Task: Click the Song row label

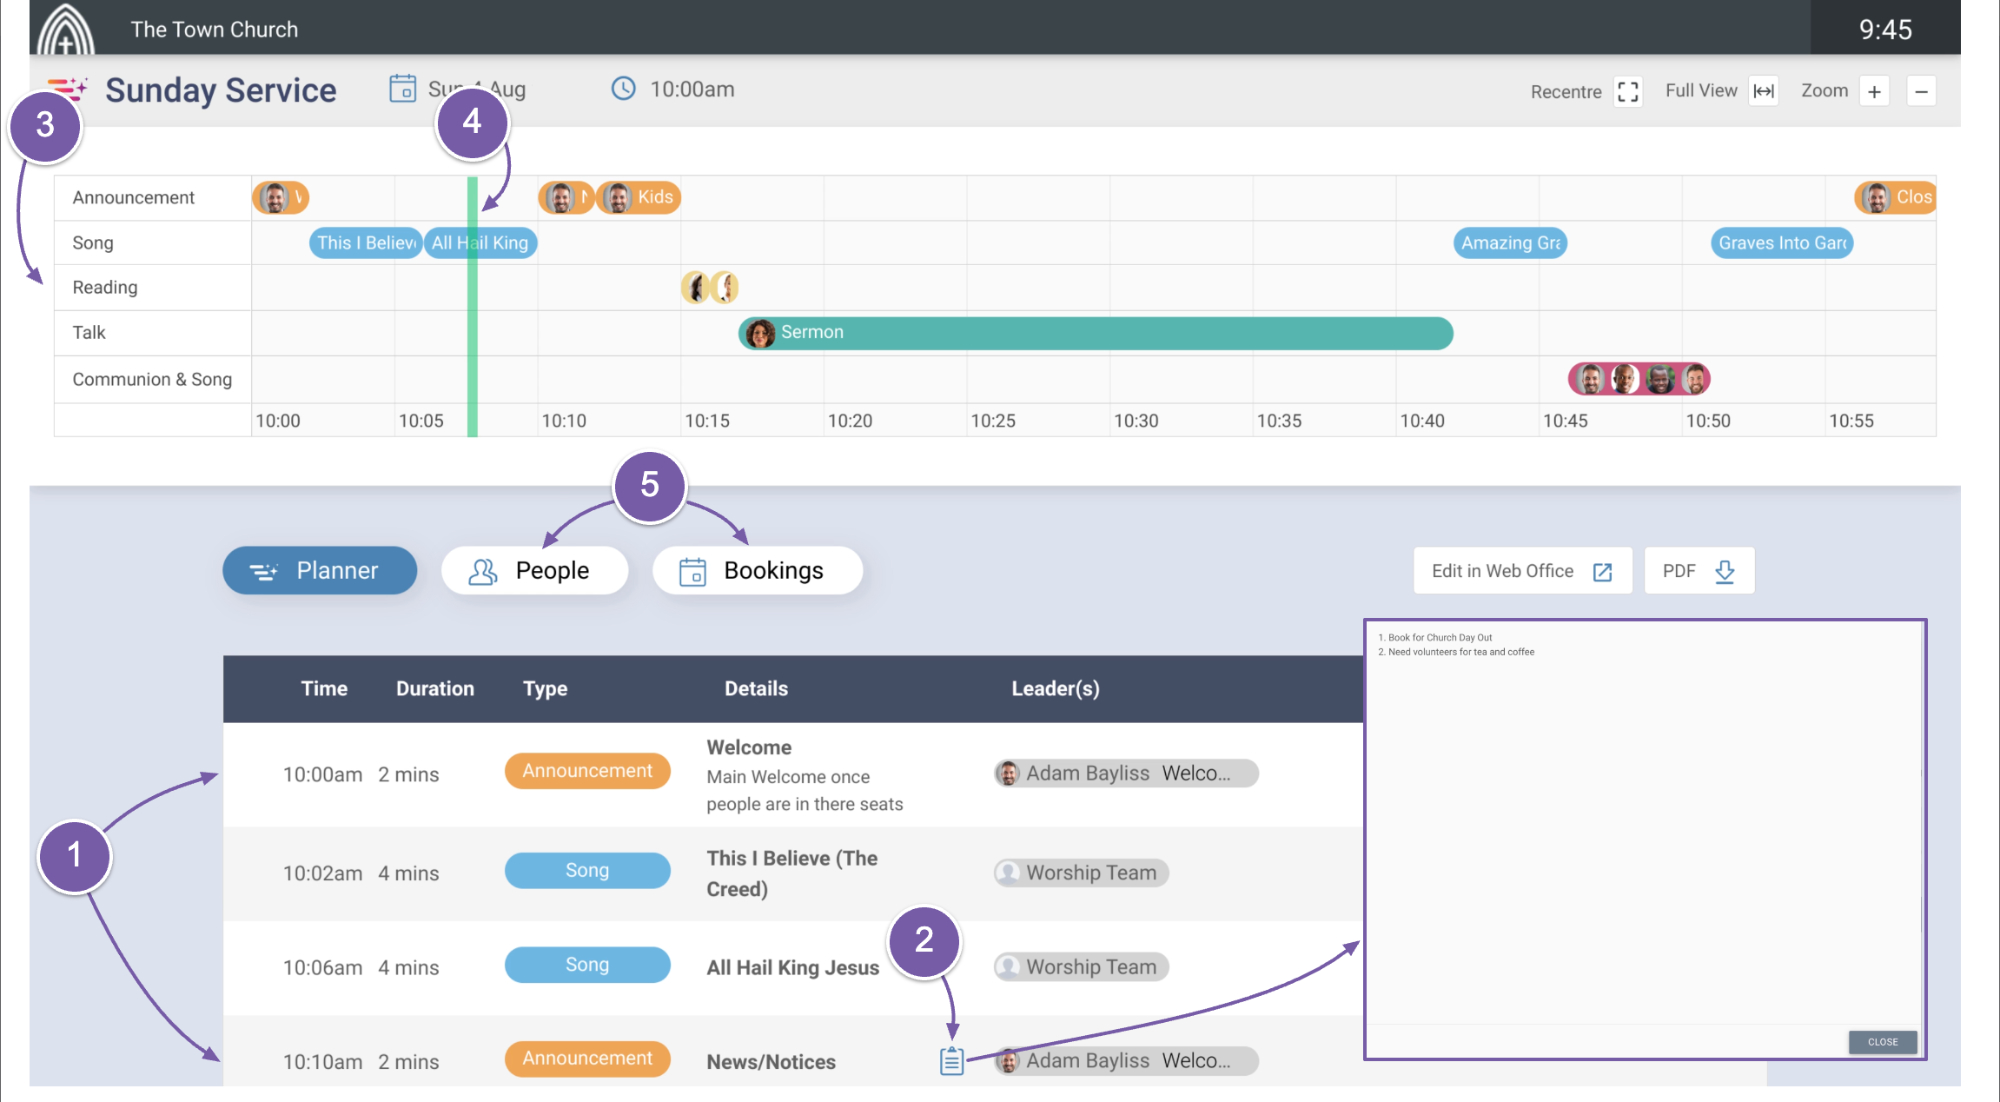Action: [92, 243]
